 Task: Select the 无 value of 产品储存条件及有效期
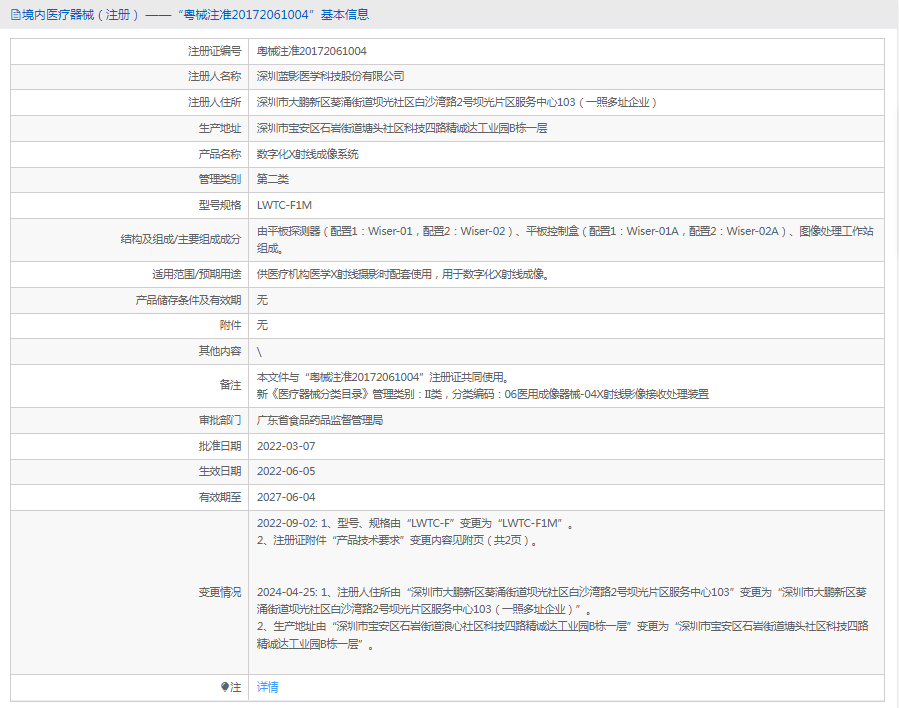(x=262, y=300)
